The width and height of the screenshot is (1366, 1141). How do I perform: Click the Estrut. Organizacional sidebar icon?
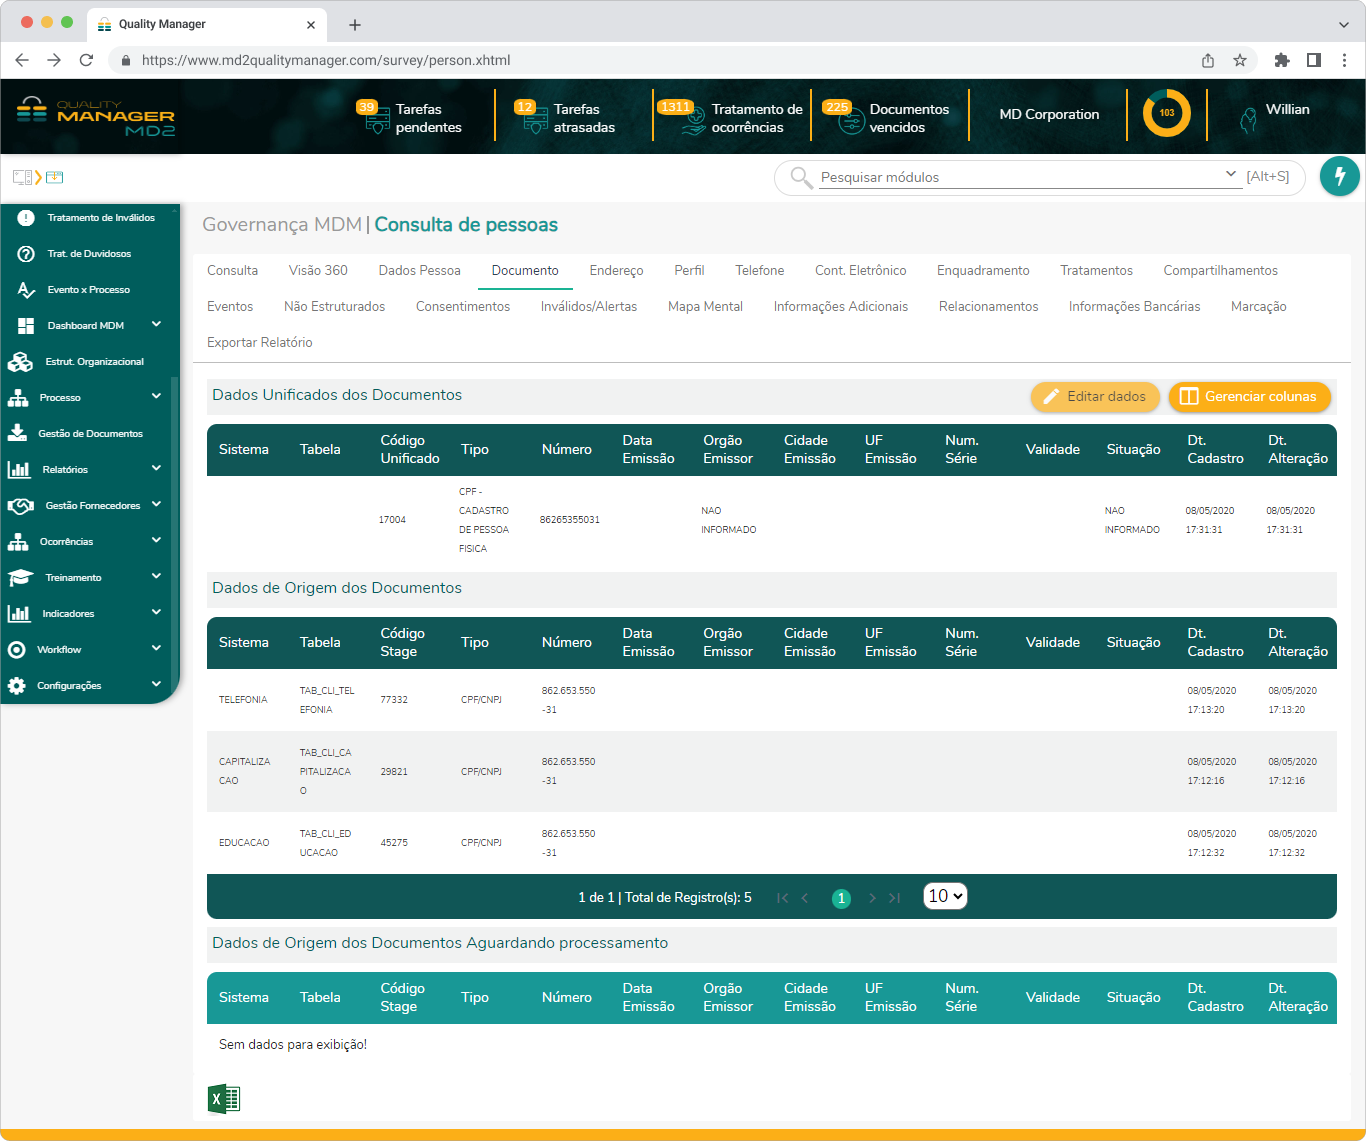point(20,362)
